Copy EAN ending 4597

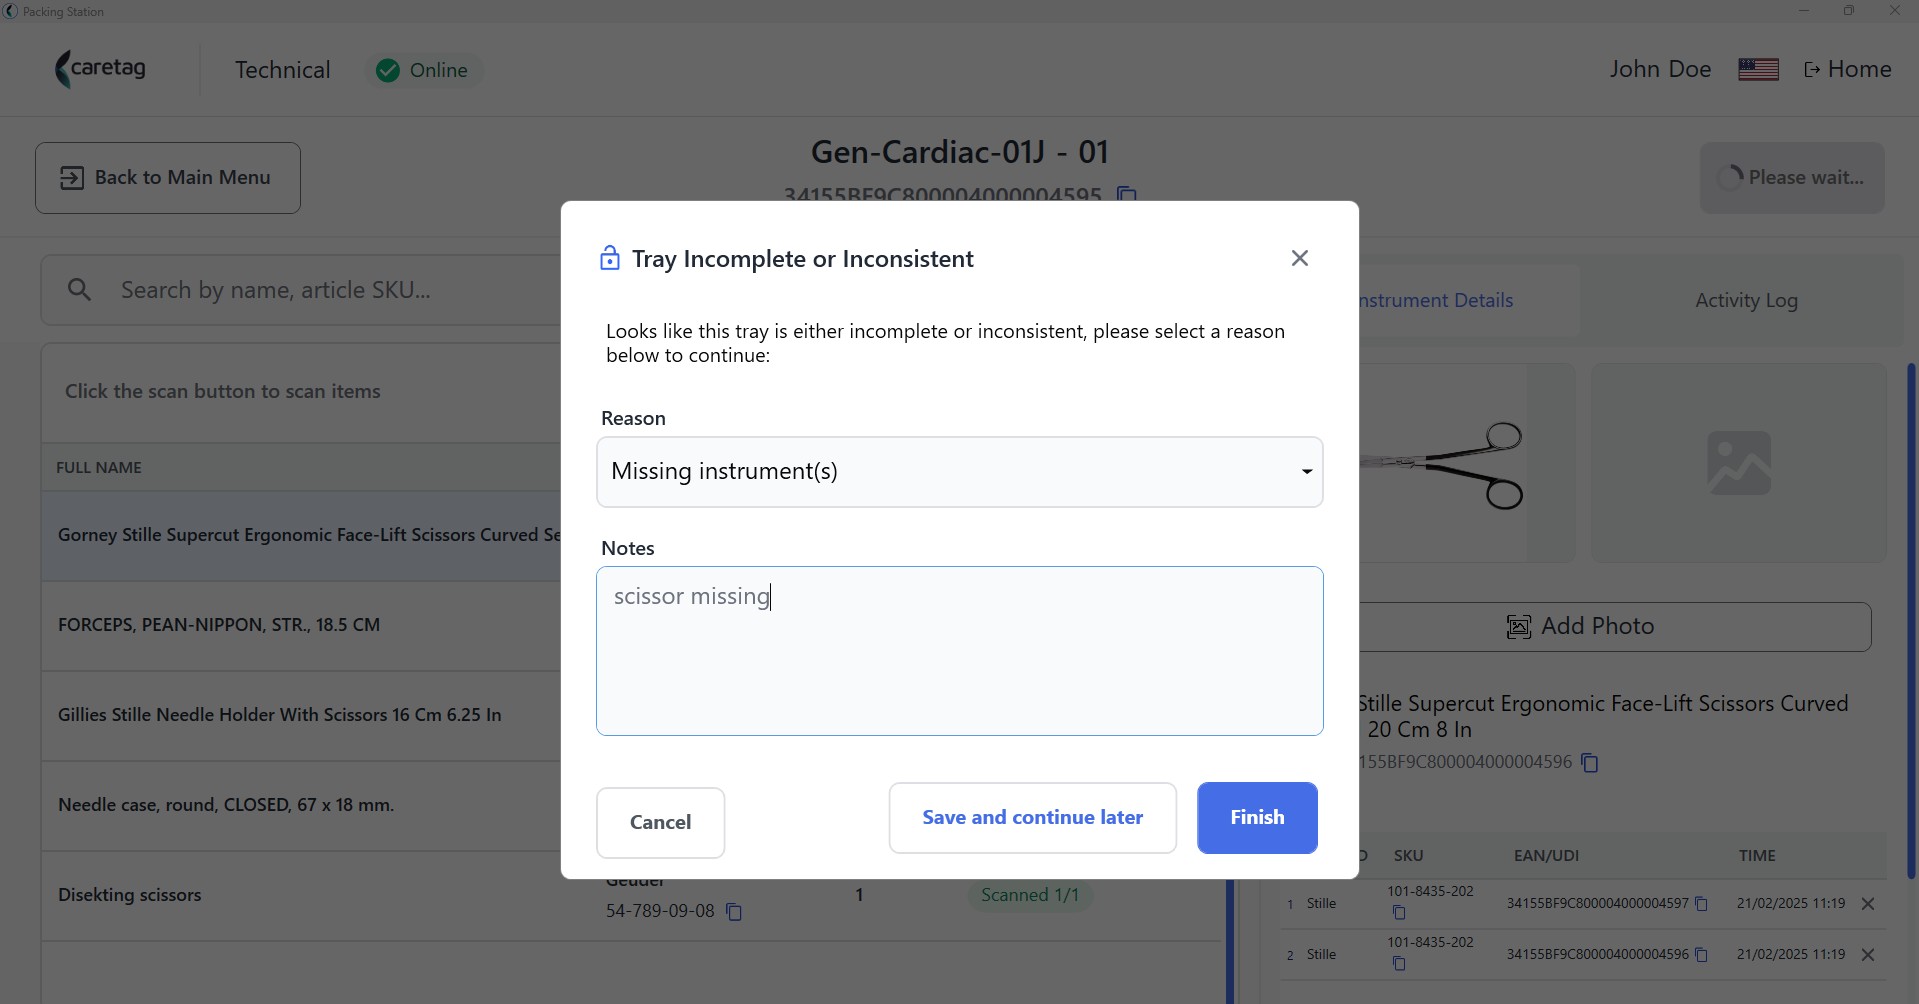click(x=1701, y=904)
